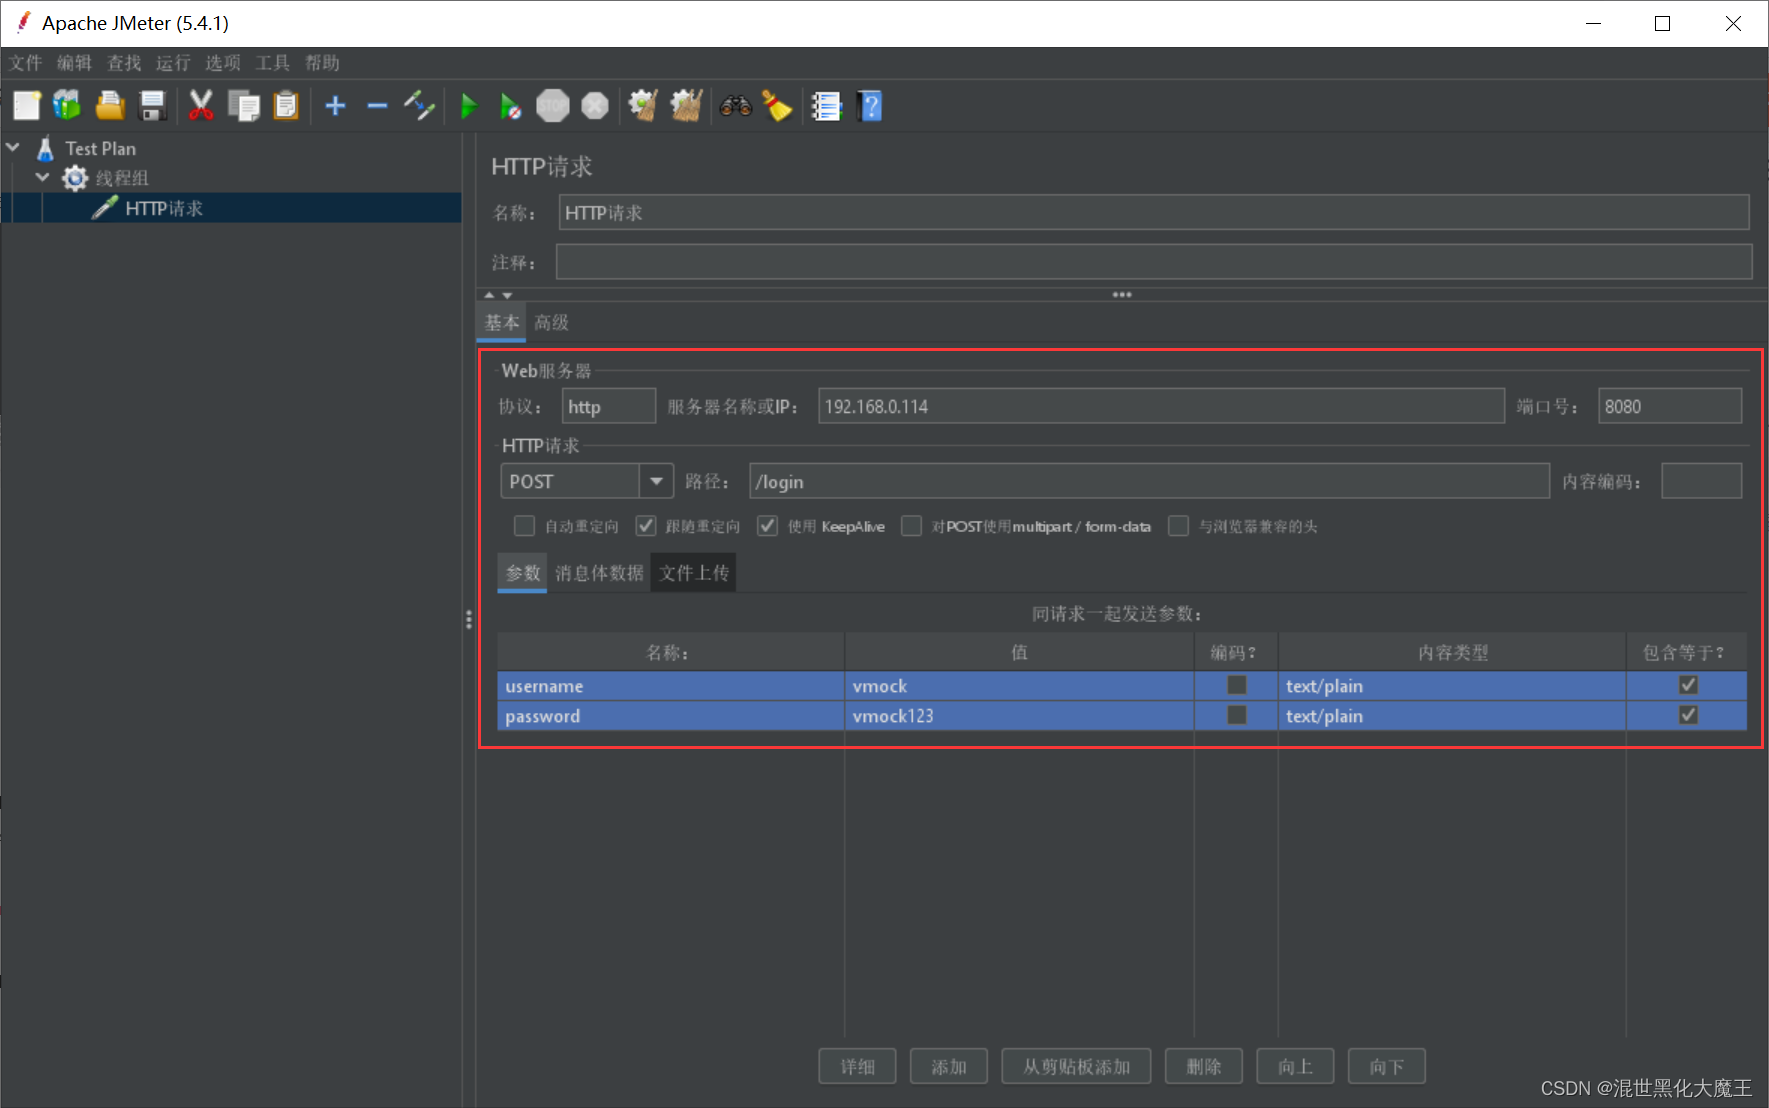Click the 服务器名称或IP input field
This screenshot has height=1108, width=1769.
pos(1161,406)
